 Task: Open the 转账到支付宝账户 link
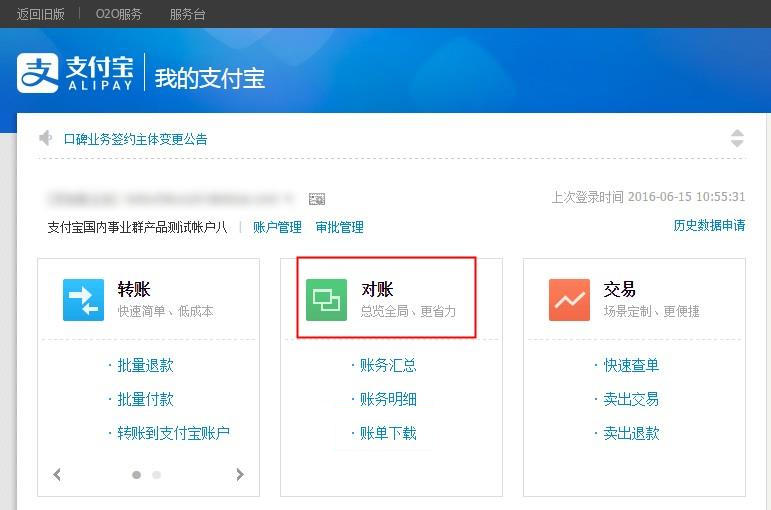pos(174,433)
